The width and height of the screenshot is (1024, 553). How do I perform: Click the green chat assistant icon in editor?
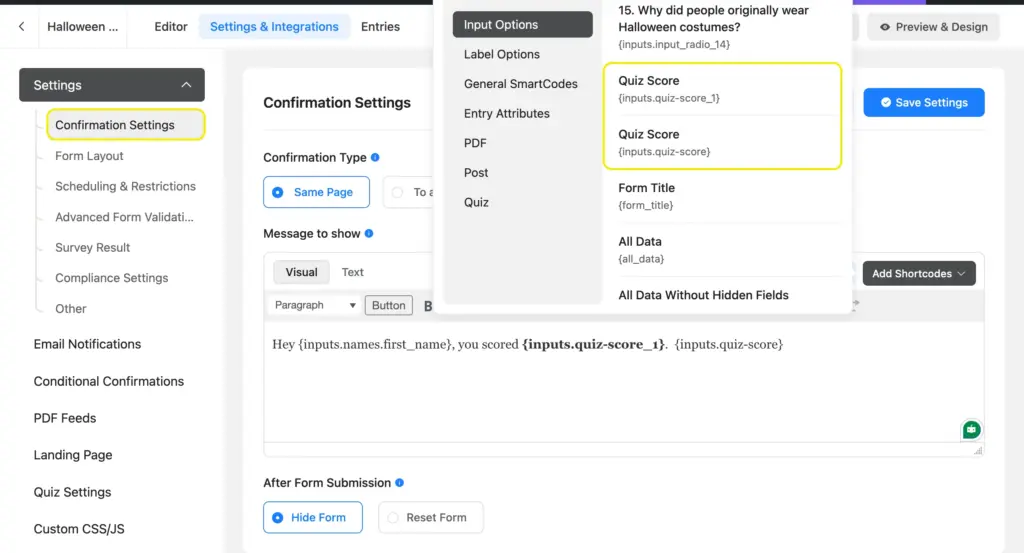[971, 430]
